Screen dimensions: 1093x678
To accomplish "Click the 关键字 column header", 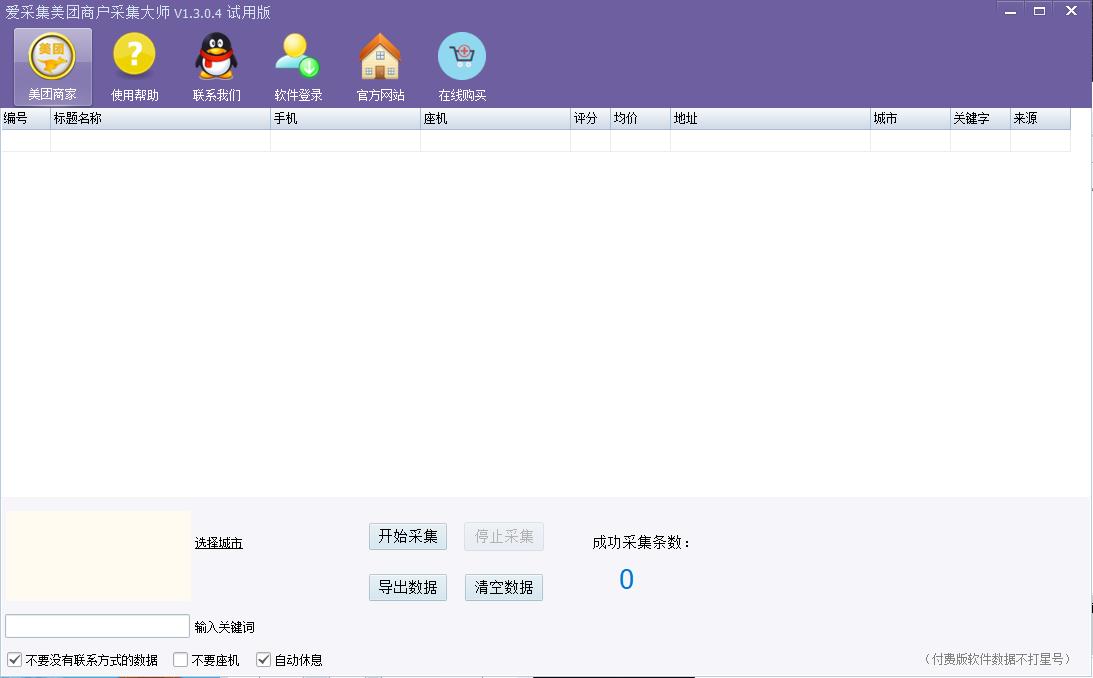I will 980,118.
